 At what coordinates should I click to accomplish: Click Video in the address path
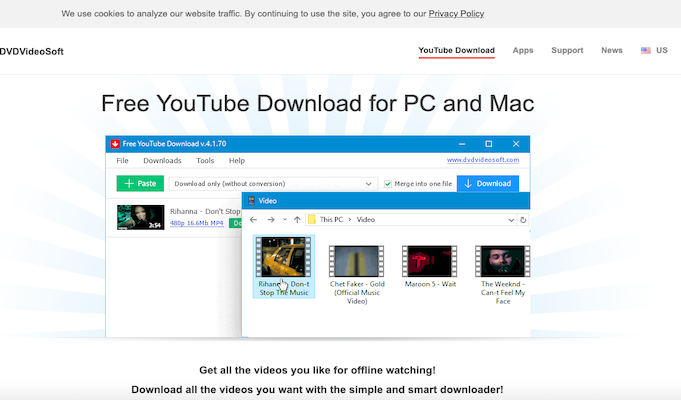pos(366,220)
